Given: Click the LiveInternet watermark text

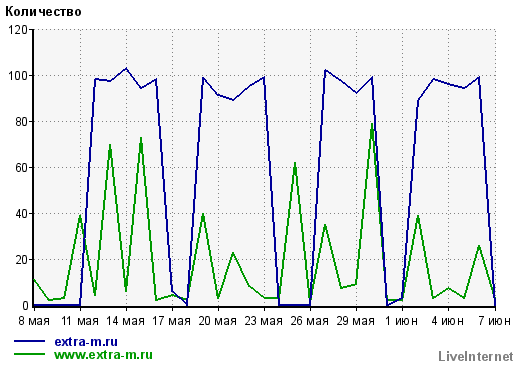Looking at the screenshot, I should coord(476,356).
